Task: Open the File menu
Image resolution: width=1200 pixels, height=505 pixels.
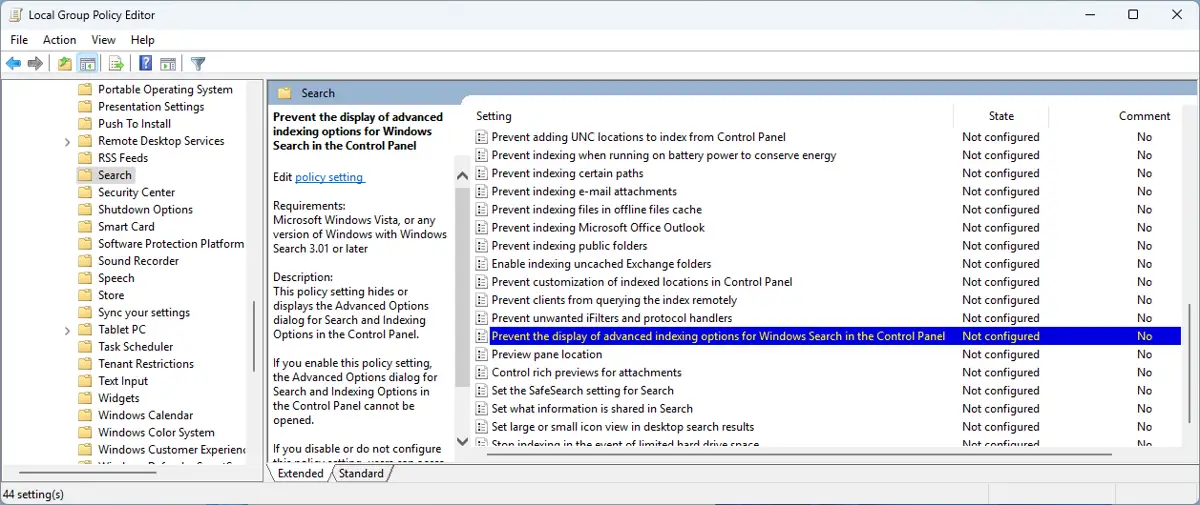Action: tap(19, 40)
